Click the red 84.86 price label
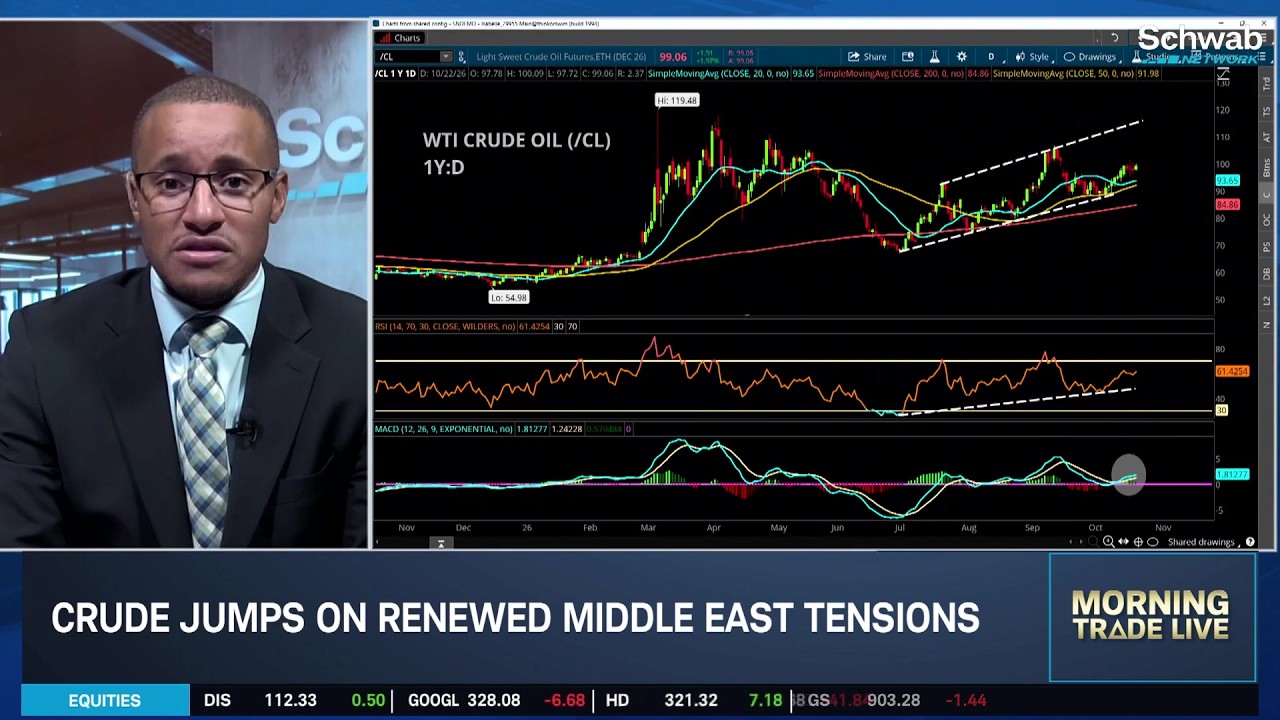This screenshot has width=1280, height=720. (x=1227, y=205)
